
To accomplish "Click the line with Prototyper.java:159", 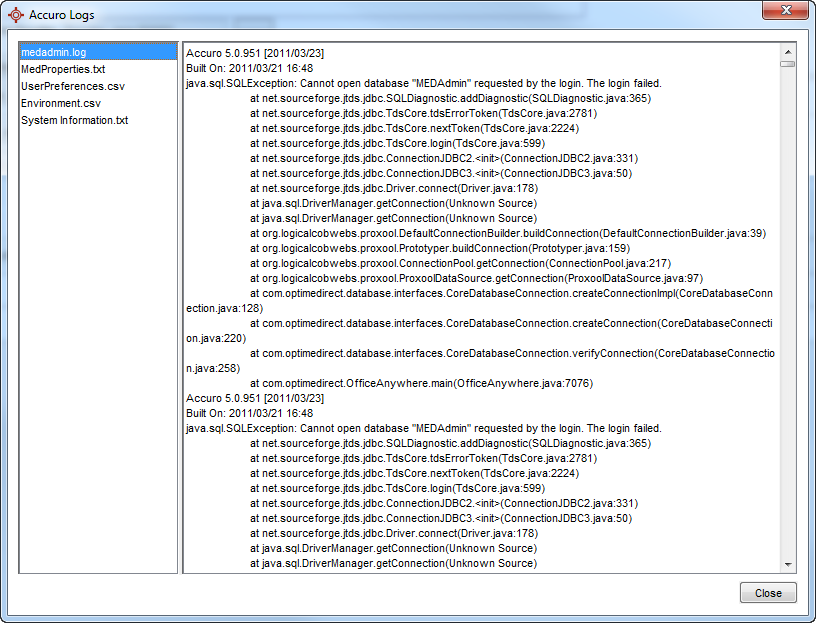I will (440, 249).
